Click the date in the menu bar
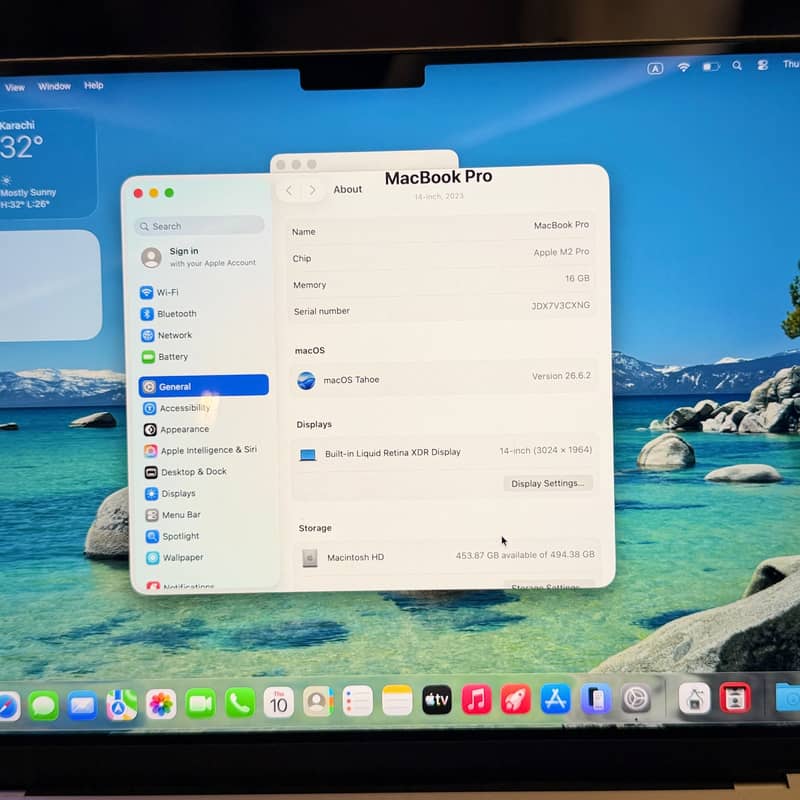The image size is (800, 800). [x=790, y=64]
